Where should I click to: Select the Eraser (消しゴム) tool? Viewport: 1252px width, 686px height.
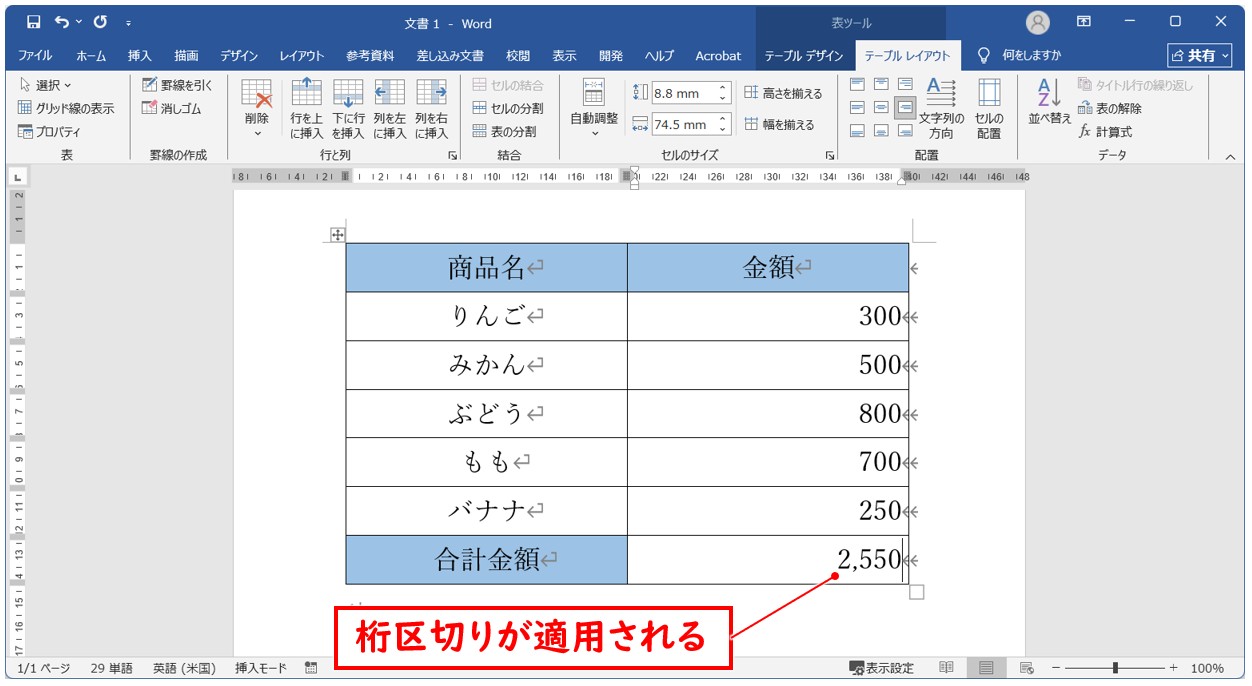click(176, 108)
